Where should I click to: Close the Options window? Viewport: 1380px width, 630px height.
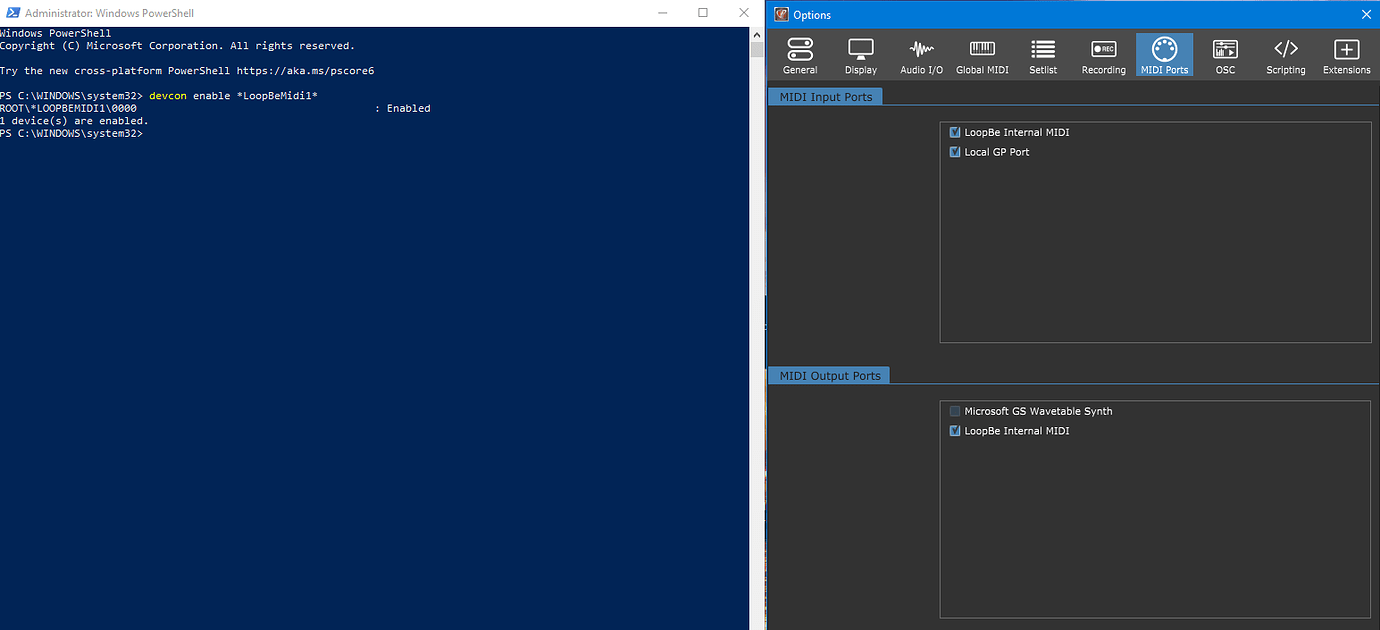click(1366, 14)
